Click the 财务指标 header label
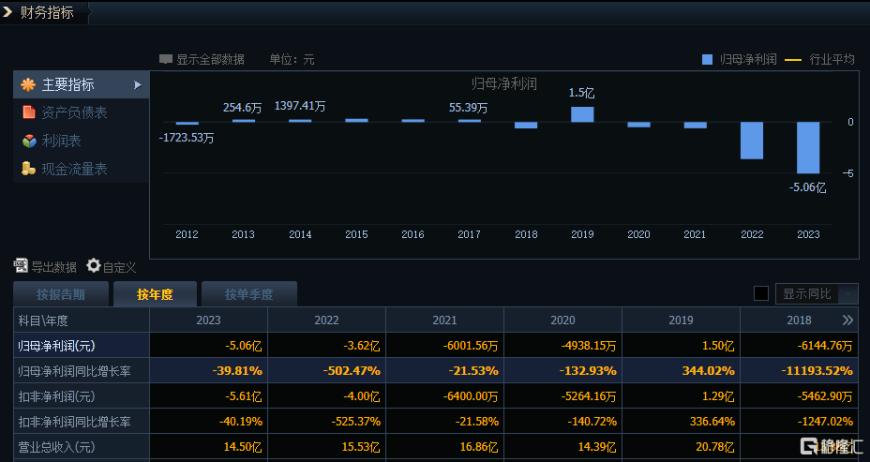This screenshot has width=870, height=462. pos(47,12)
